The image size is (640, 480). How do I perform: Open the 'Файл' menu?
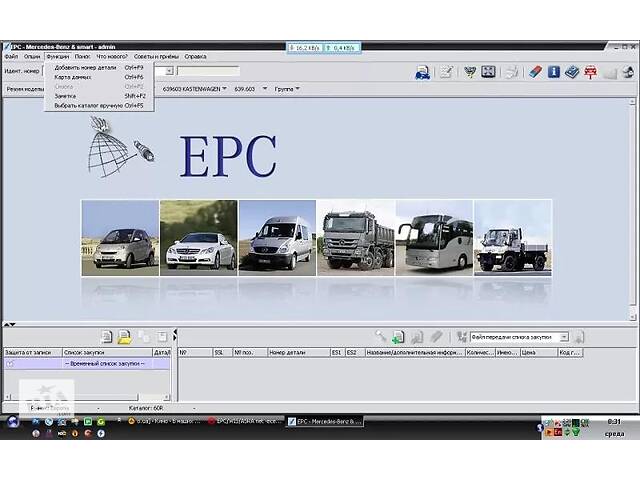pyautogui.click(x=11, y=56)
